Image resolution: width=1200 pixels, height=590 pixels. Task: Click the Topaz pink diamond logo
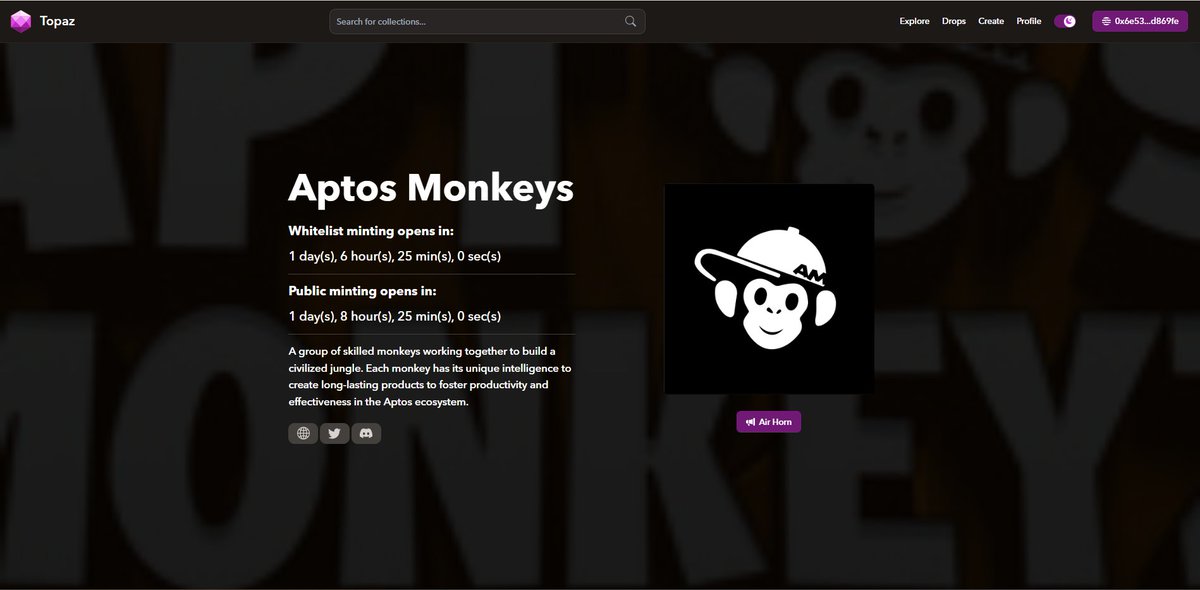point(20,20)
